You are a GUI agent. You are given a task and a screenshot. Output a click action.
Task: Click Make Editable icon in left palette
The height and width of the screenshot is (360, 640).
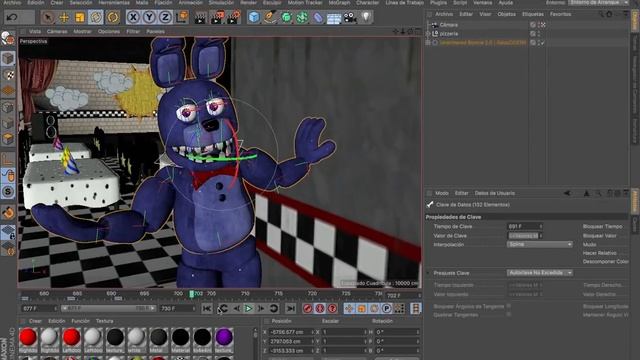(8, 39)
